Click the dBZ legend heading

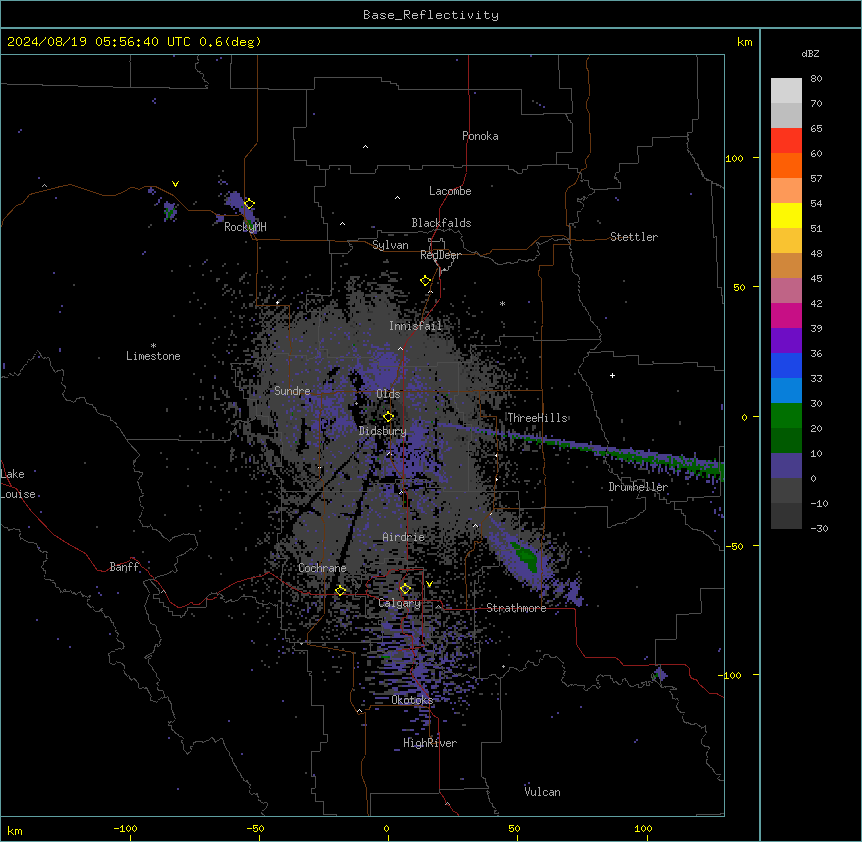[x=810, y=53]
